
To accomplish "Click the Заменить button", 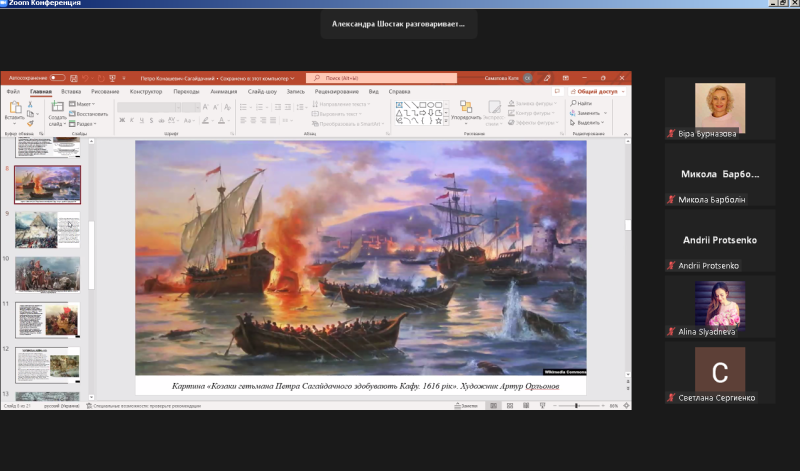I will click(x=589, y=113).
